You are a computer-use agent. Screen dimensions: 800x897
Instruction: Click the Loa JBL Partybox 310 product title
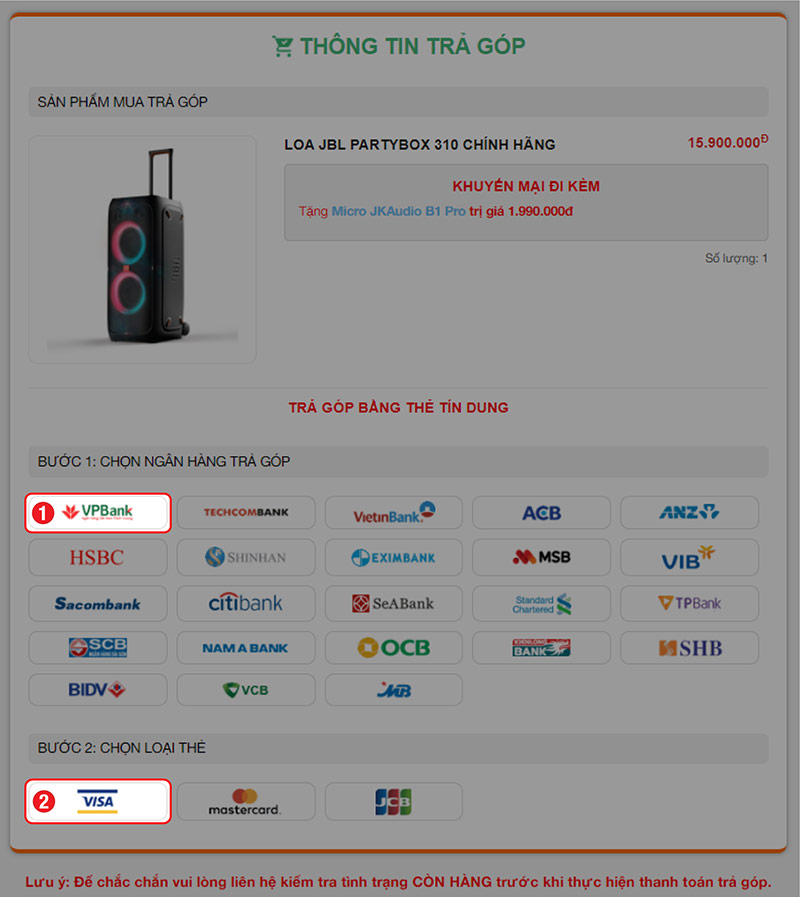419,145
